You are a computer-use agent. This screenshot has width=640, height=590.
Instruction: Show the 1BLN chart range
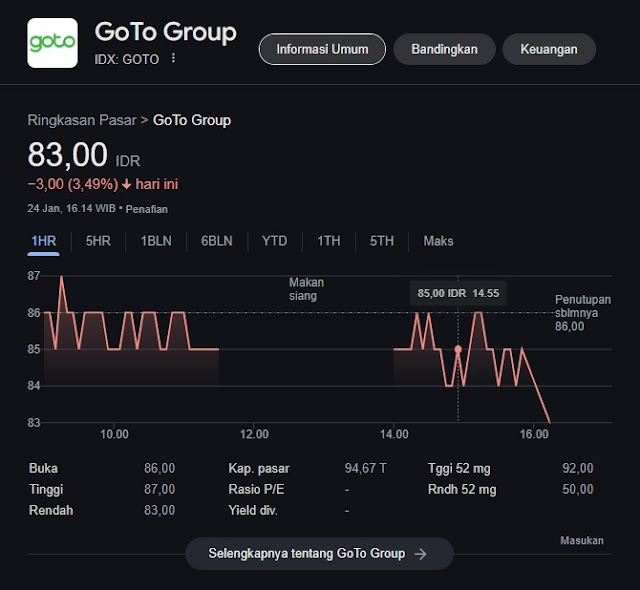[x=156, y=241]
